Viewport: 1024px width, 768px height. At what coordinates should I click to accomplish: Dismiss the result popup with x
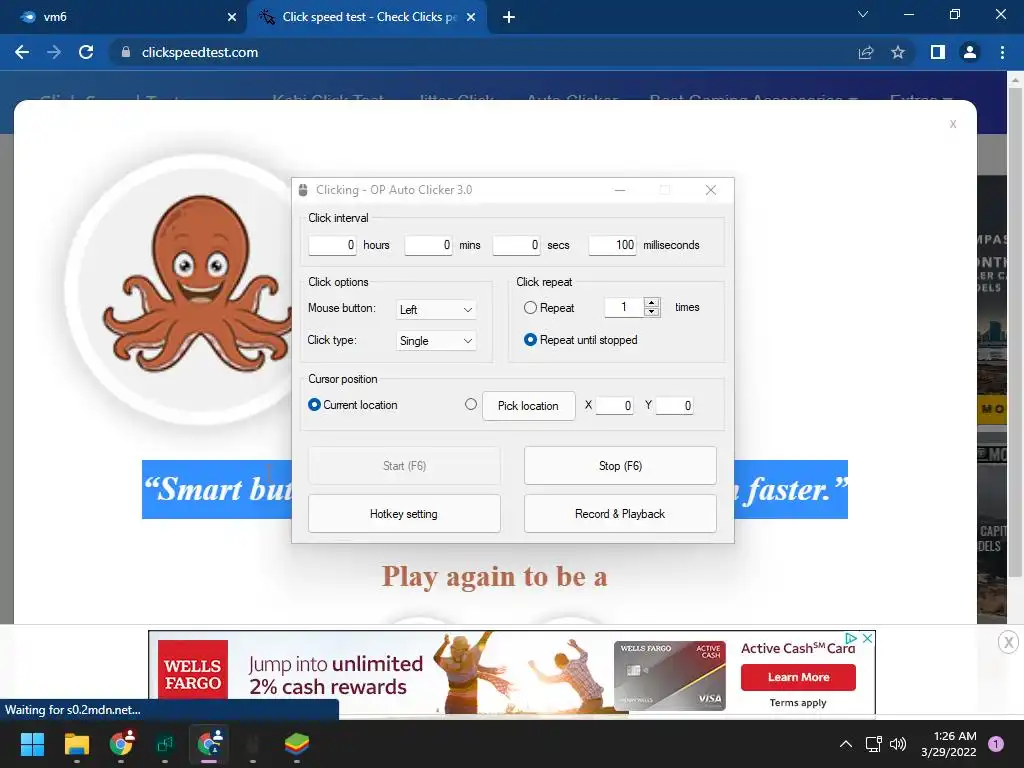click(953, 124)
